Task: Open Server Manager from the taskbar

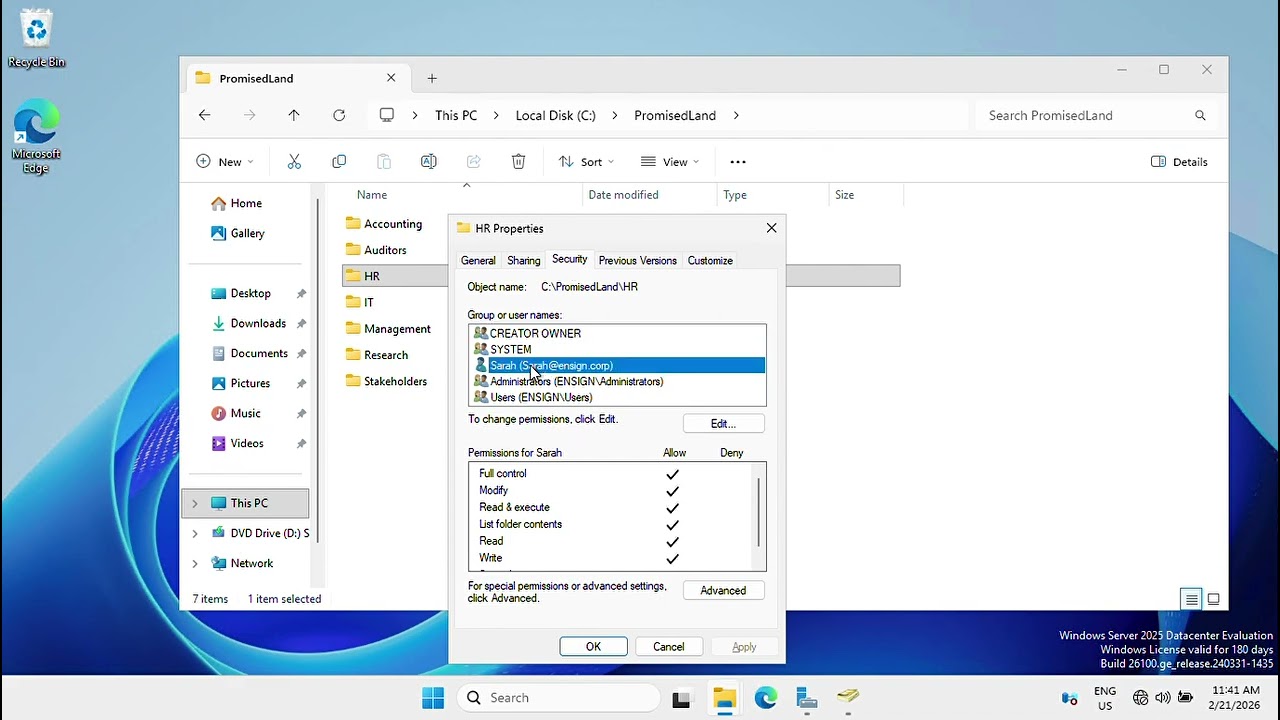Action: (807, 698)
